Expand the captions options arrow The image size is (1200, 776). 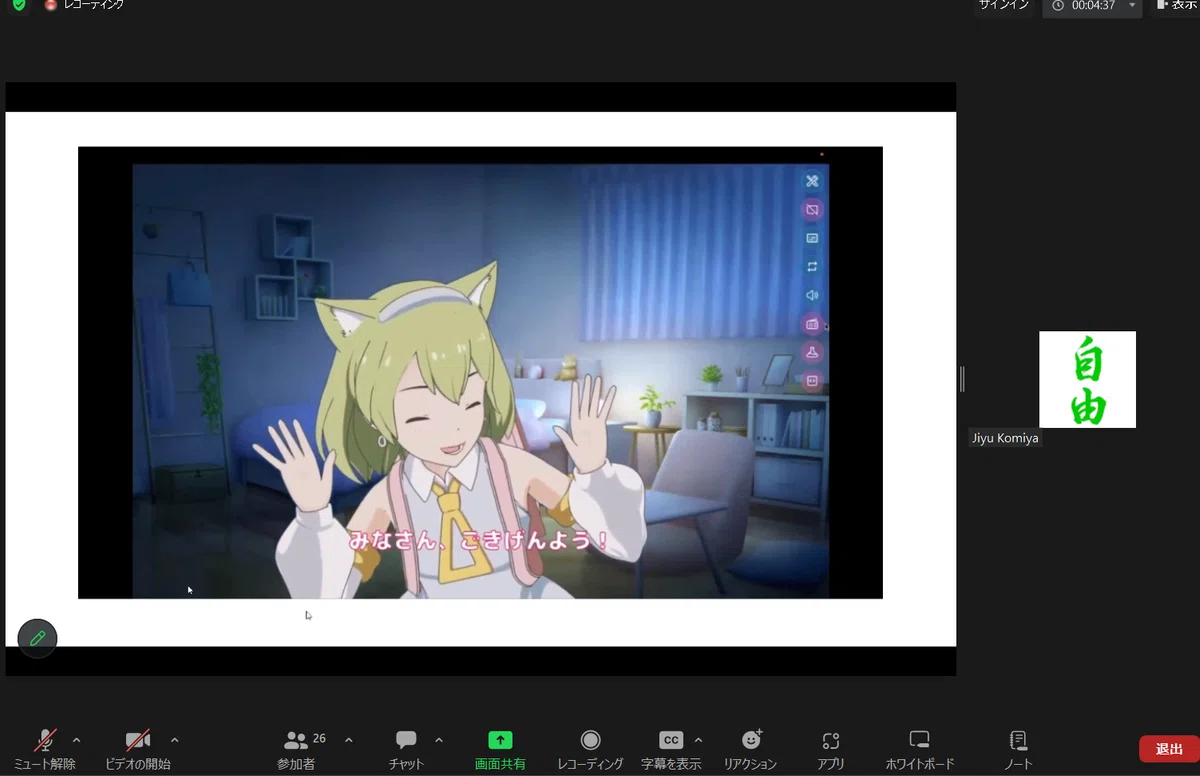click(x=698, y=740)
